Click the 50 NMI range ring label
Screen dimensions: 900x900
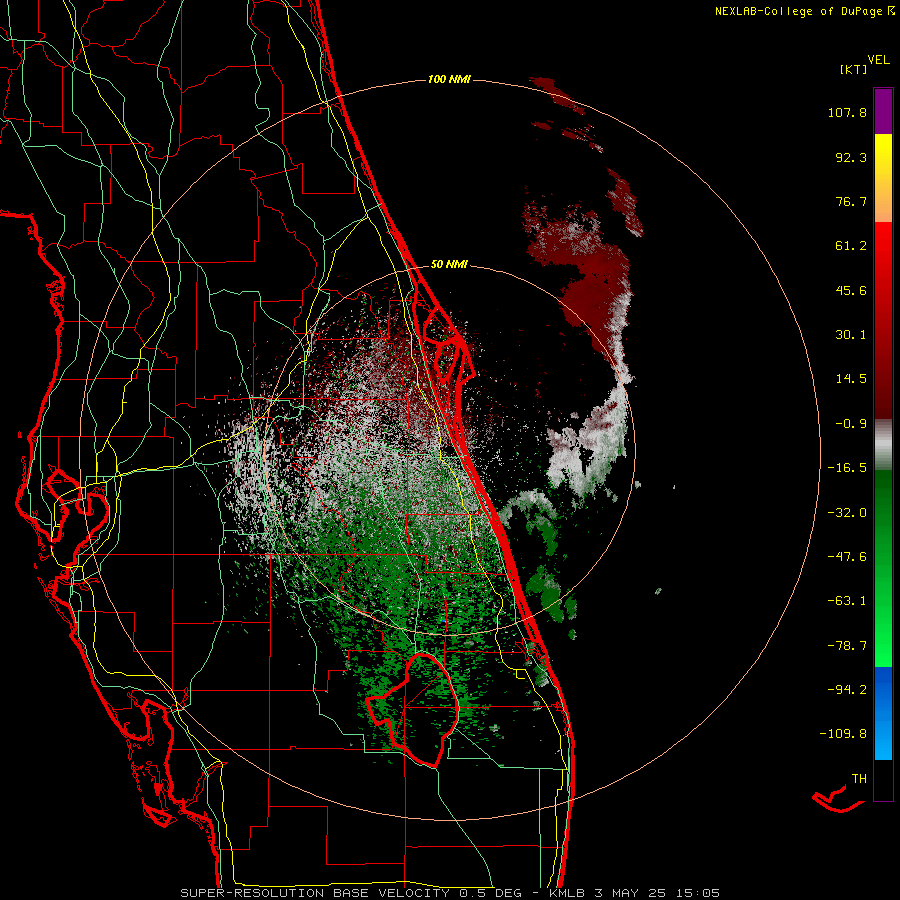click(x=449, y=265)
